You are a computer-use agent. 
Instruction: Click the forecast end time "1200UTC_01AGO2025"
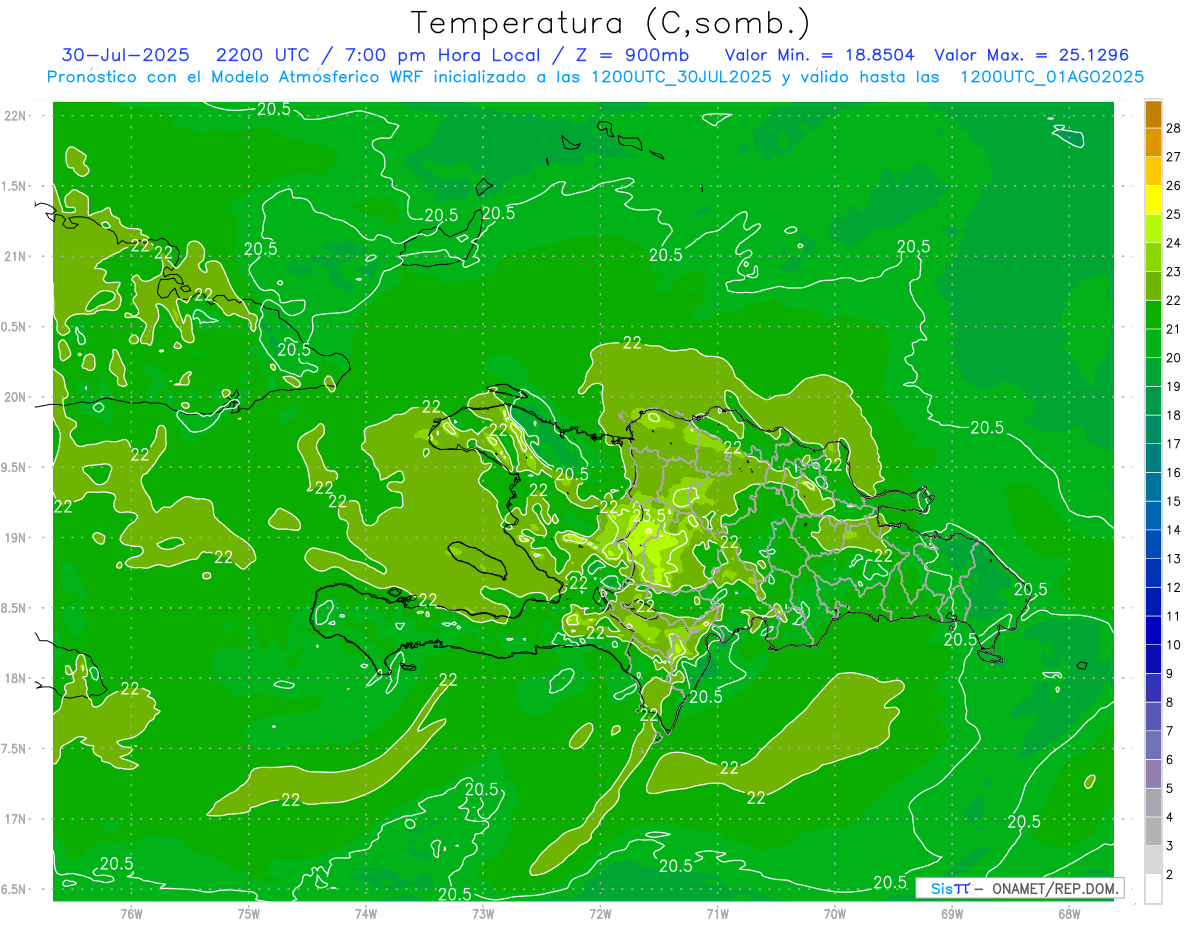coord(1052,77)
